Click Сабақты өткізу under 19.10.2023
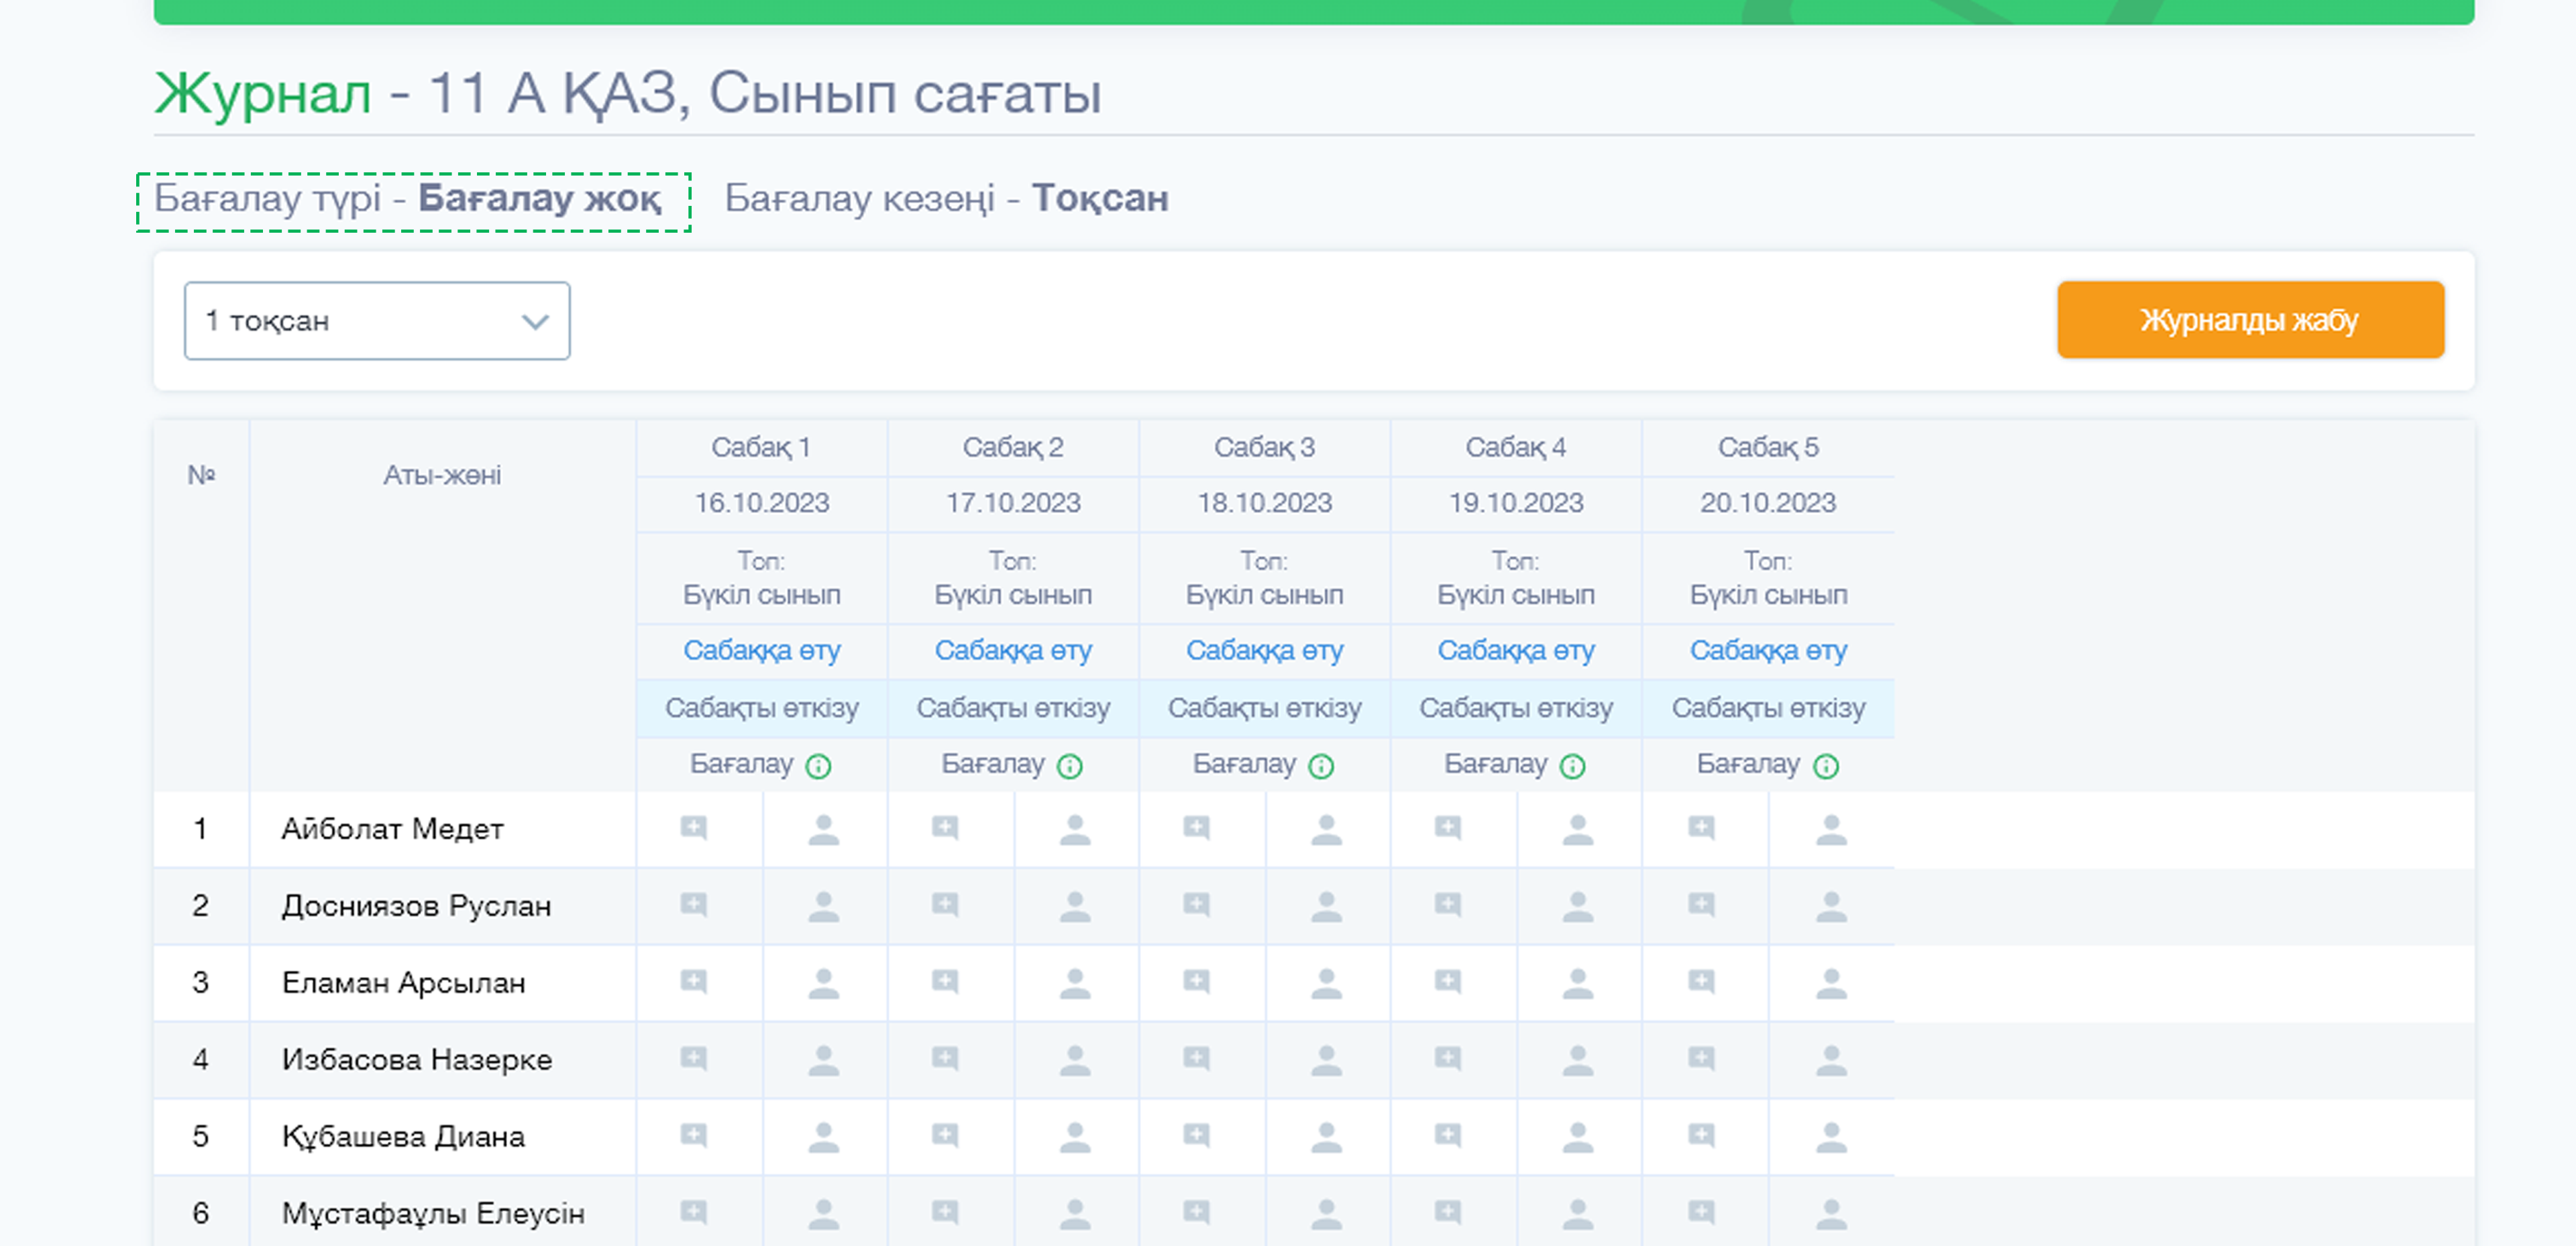2576x1246 pixels. 1516,708
